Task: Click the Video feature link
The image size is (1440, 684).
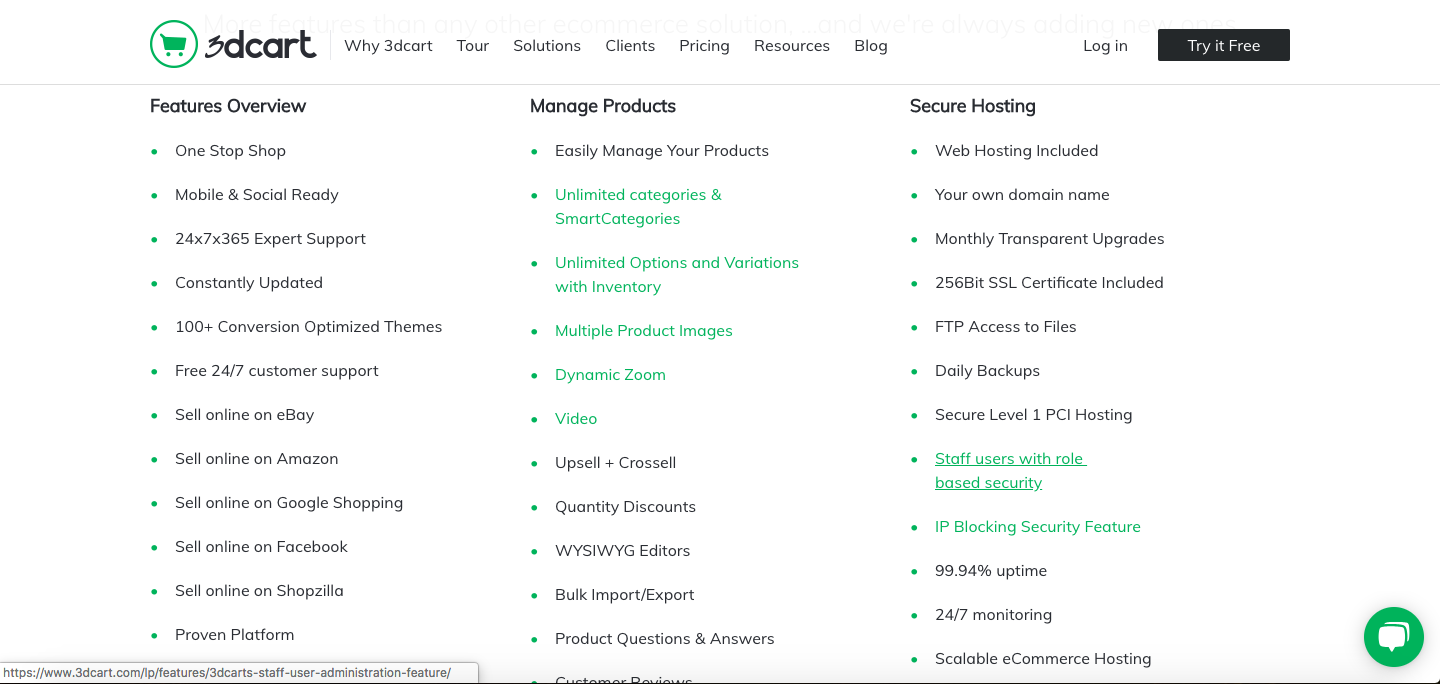Action: [576, 419]
